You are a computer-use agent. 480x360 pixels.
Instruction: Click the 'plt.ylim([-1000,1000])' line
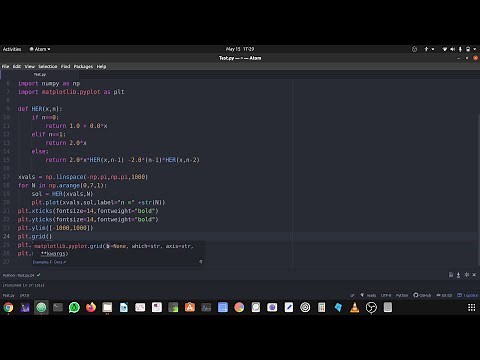(x=55, y=228)
